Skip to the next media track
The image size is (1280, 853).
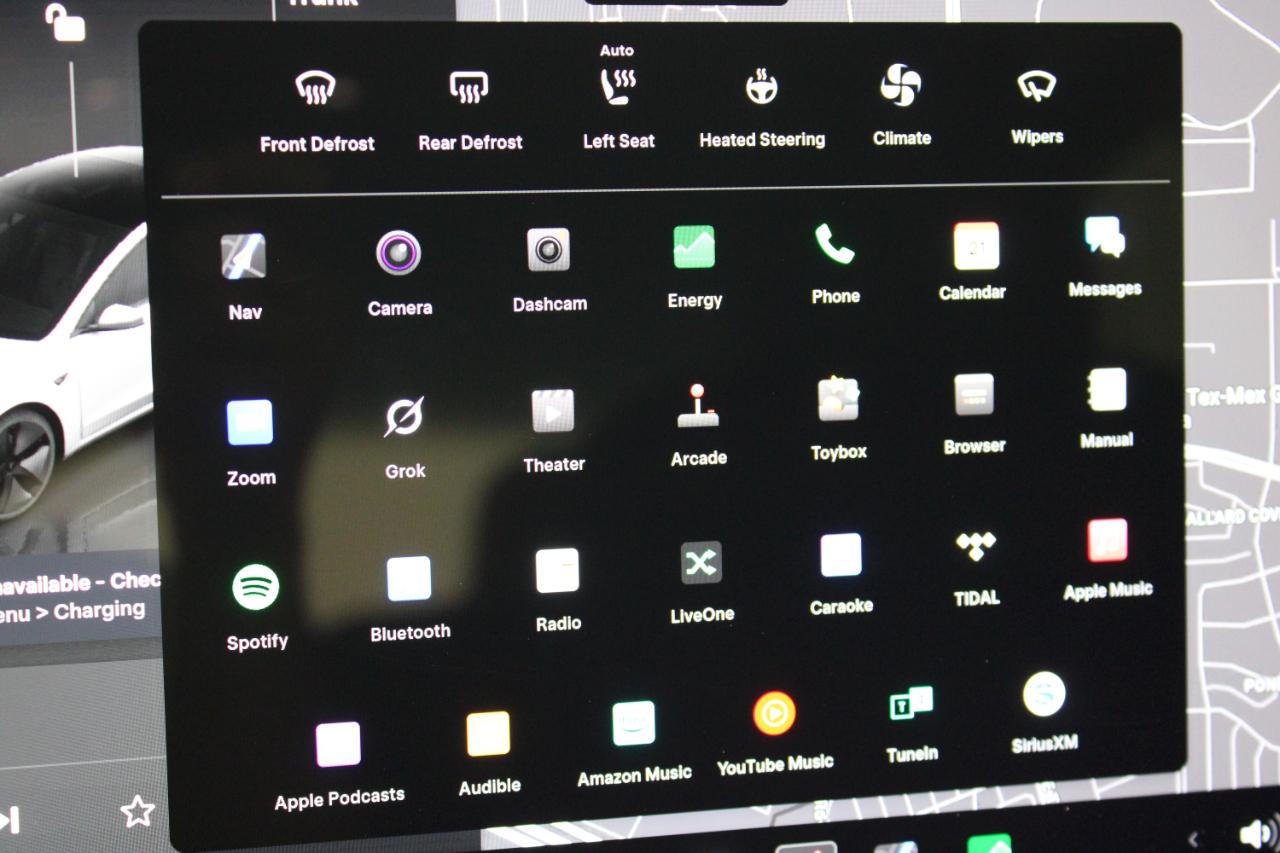click(x=10, y=820)
